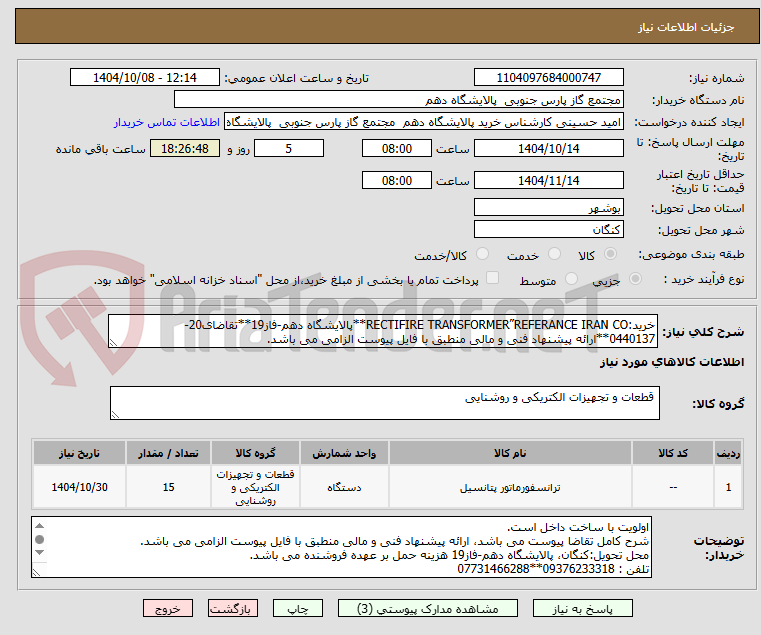This screenshot has width=761, height=635.
Task: Click the تاریخ نیاز column header
Action: tap(80, 453)
